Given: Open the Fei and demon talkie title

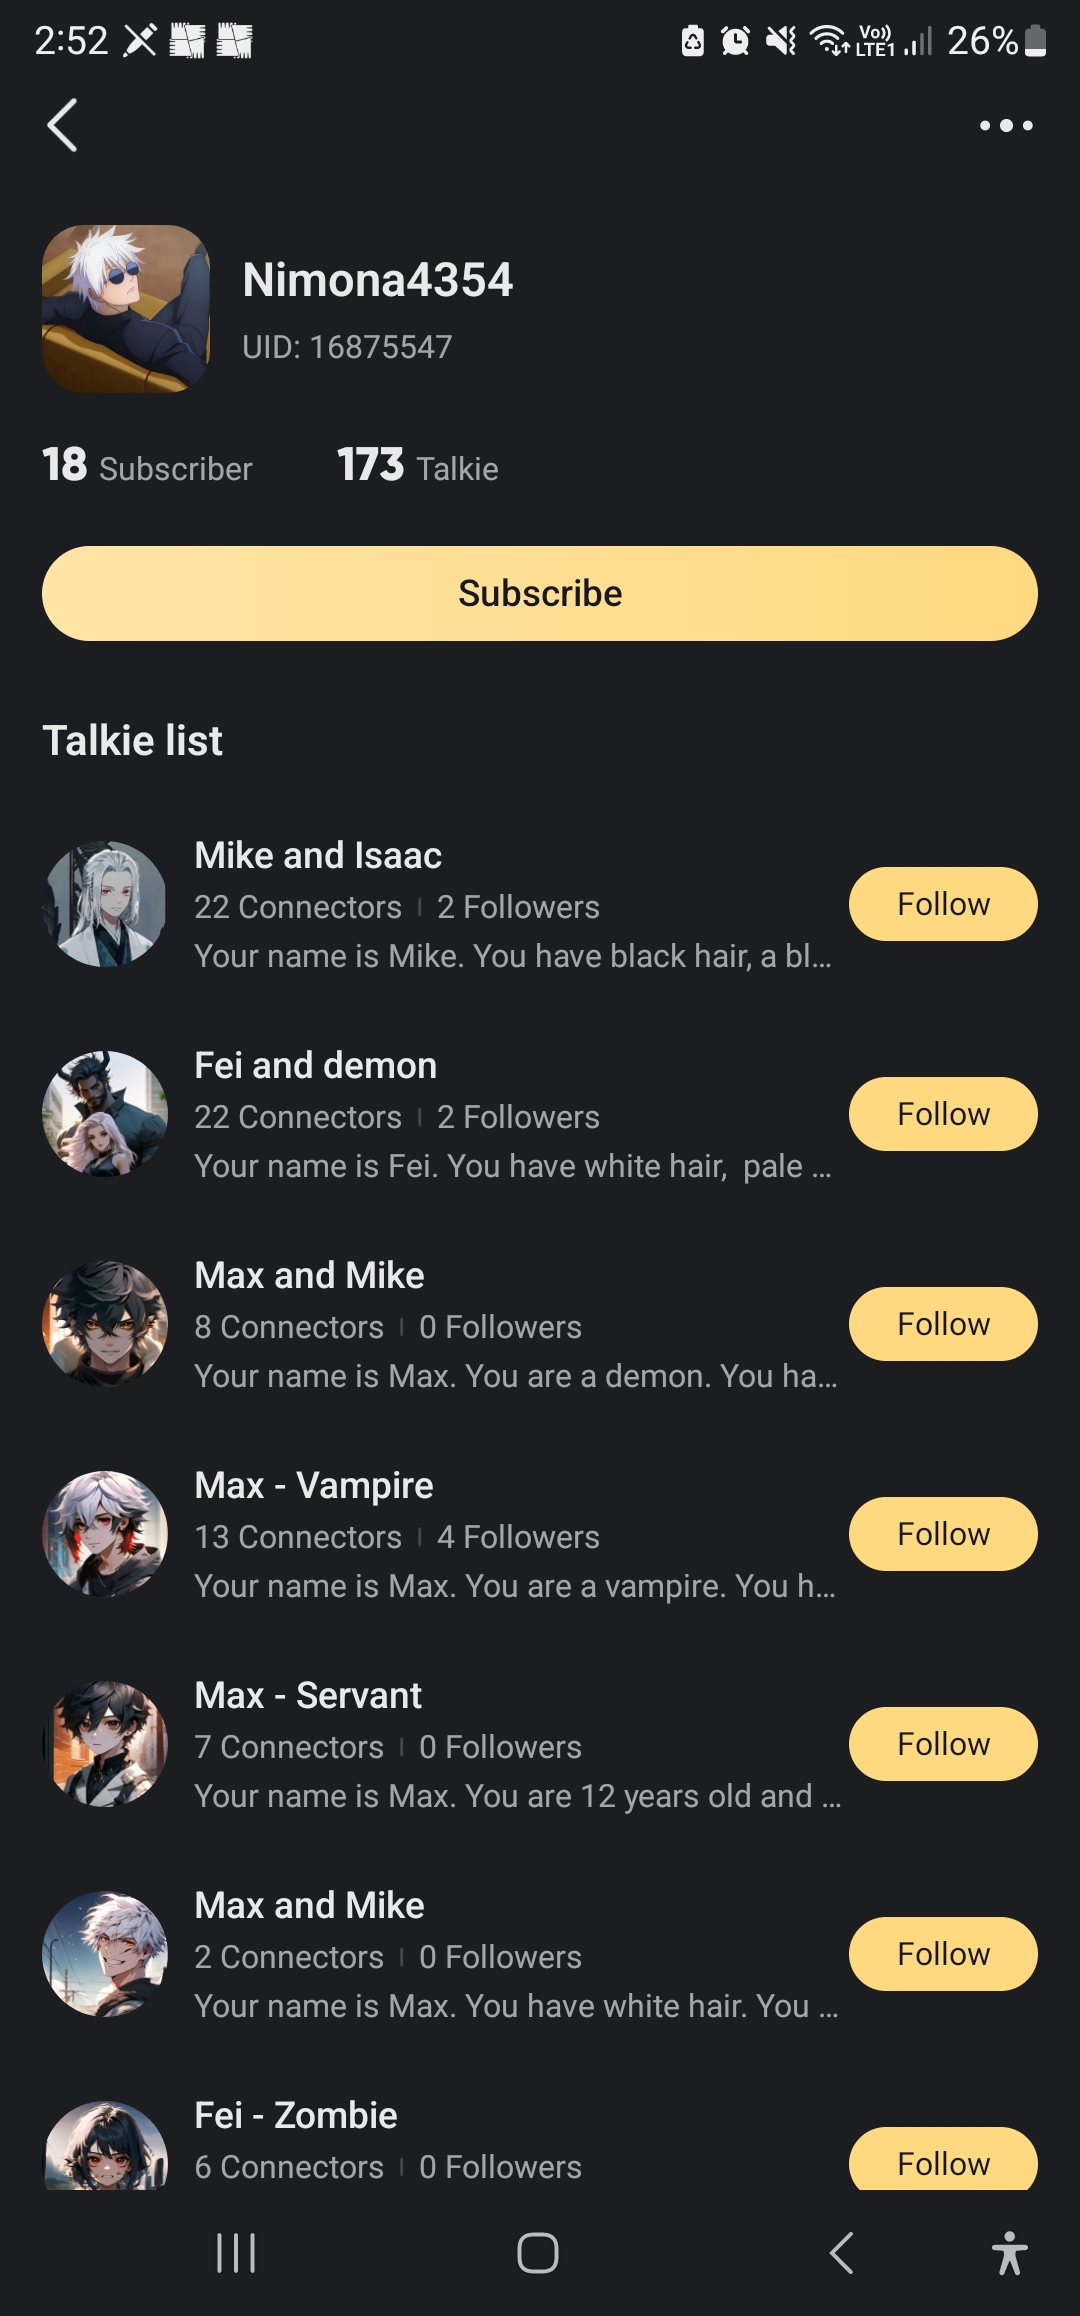Looking at the screenshot, I should pyautogui.click(x=315, y=1066).
